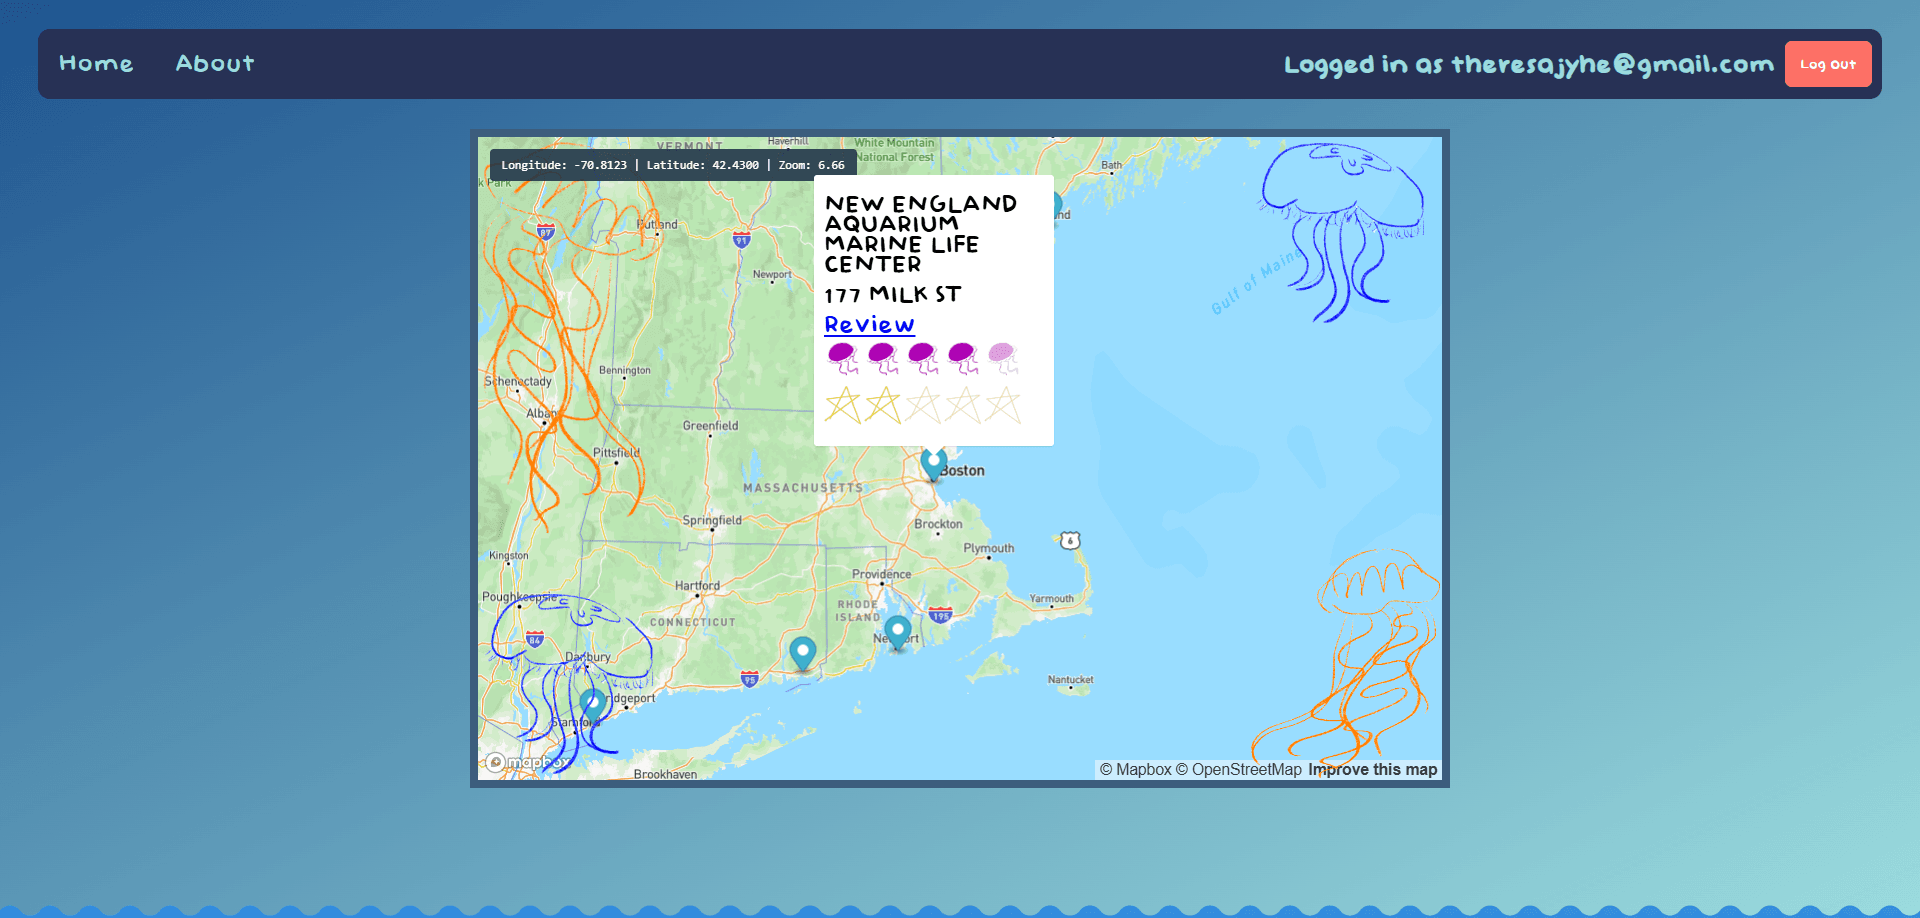The image size is (1920, 918).
Task: Go to the Home page
Action: (x=96, y=64)
